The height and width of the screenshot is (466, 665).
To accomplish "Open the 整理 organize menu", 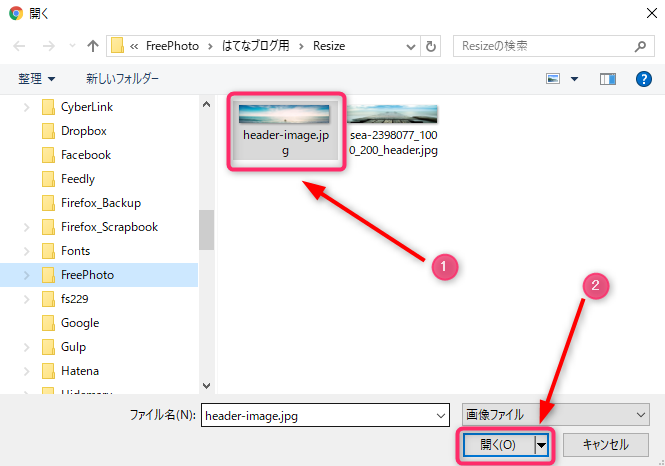I will coord(36,79).
